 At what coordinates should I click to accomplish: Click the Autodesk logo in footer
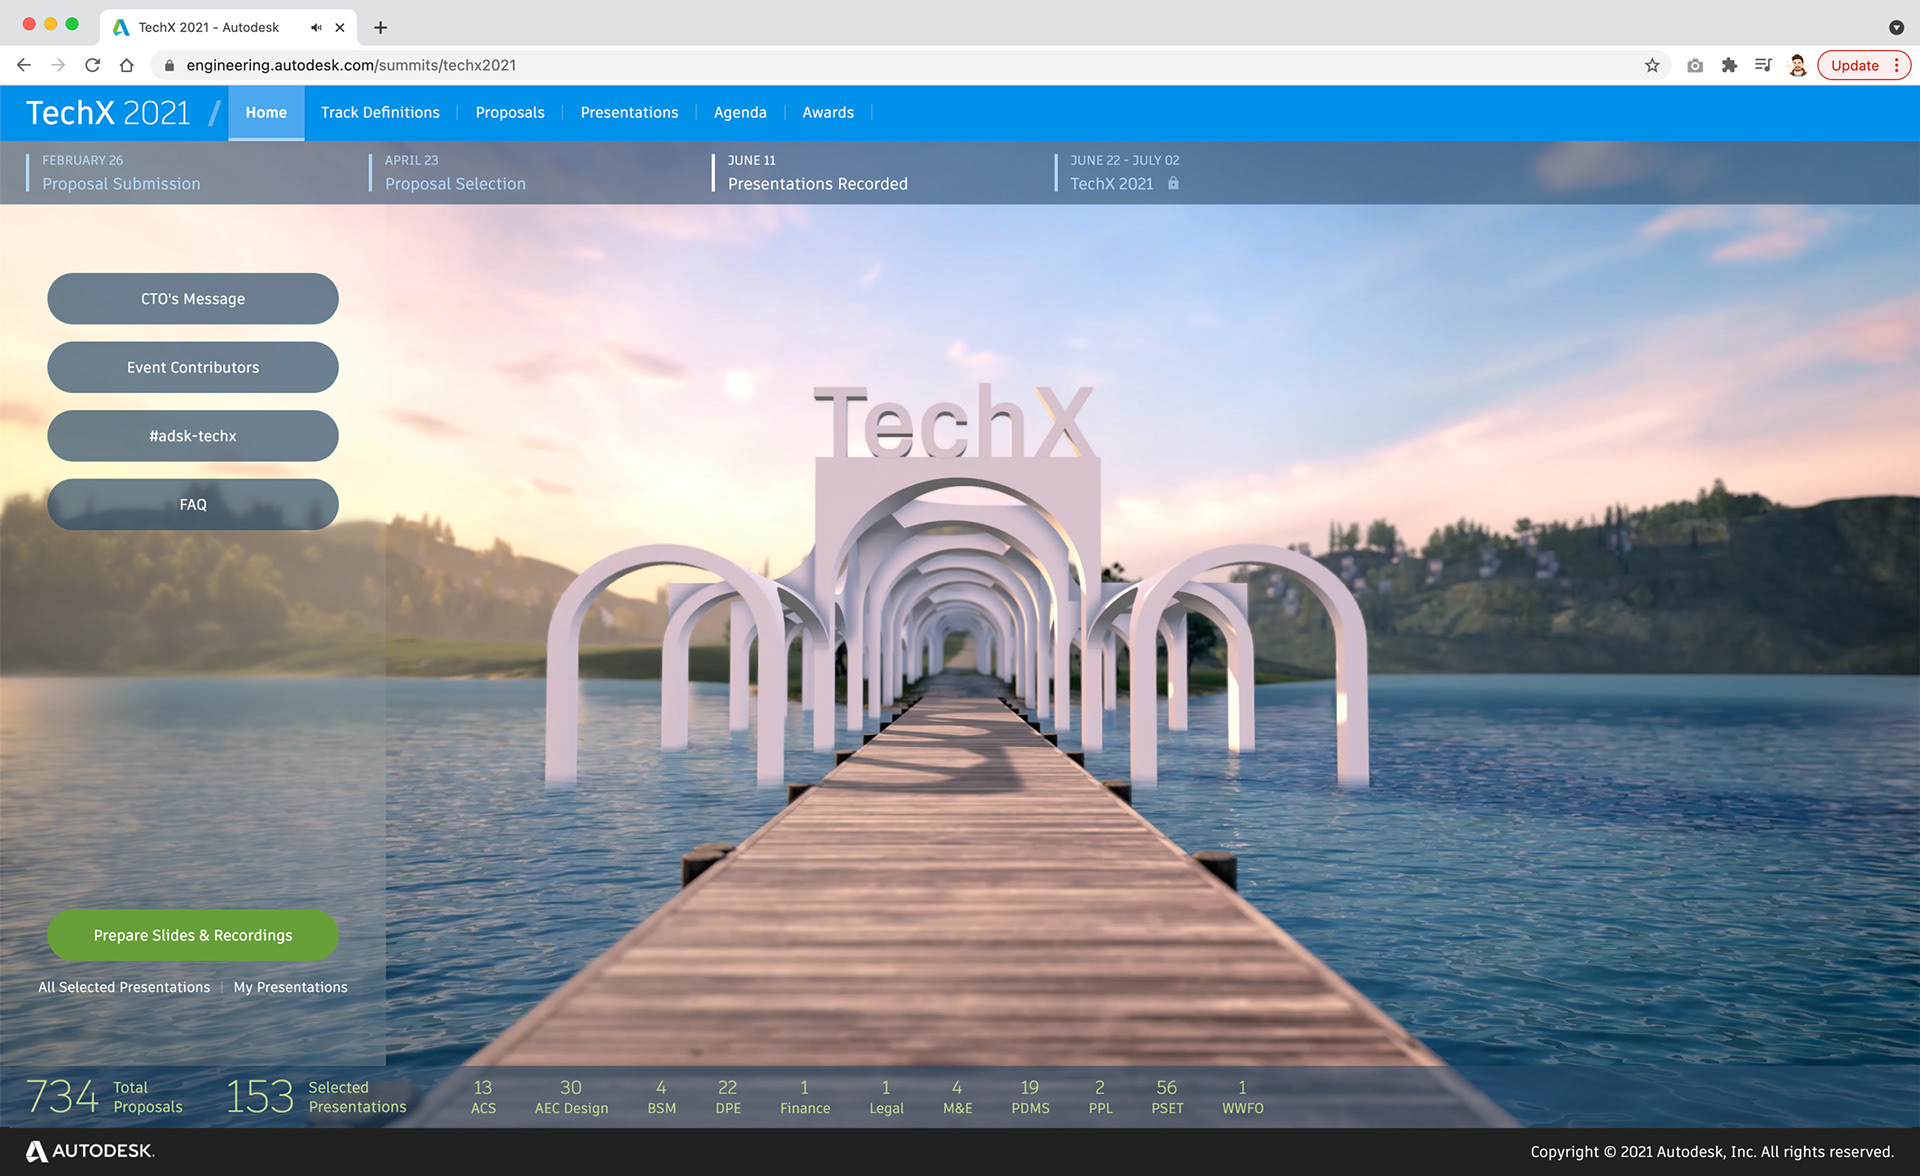coord(90,1151)
